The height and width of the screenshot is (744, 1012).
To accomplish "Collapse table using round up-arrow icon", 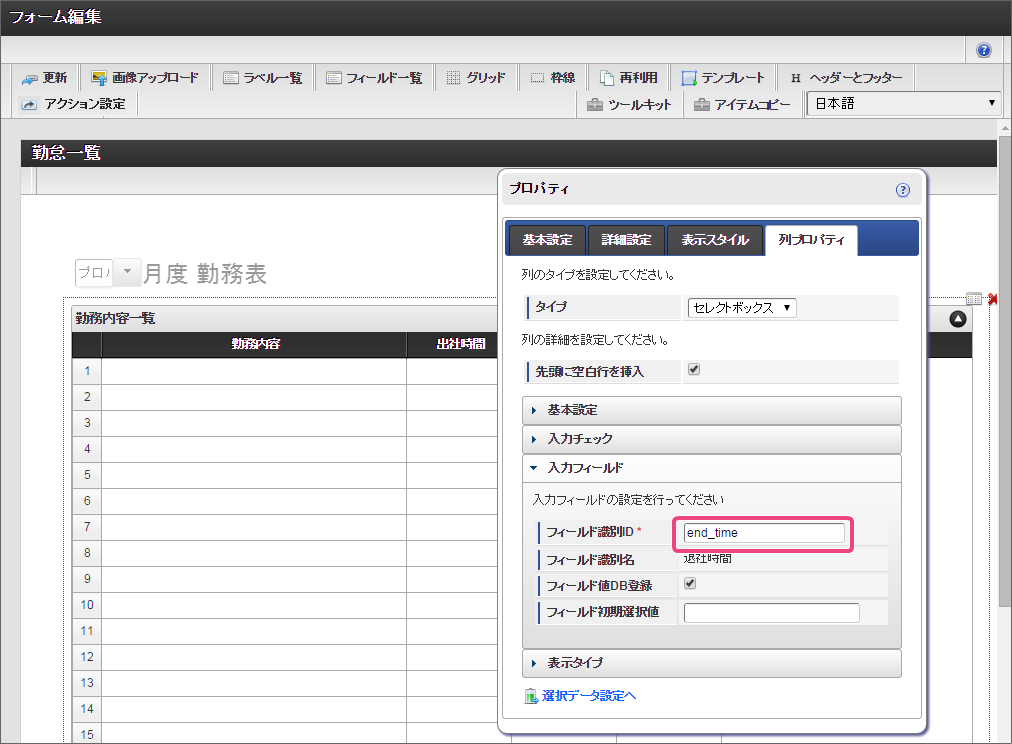I will pos(958,319).
